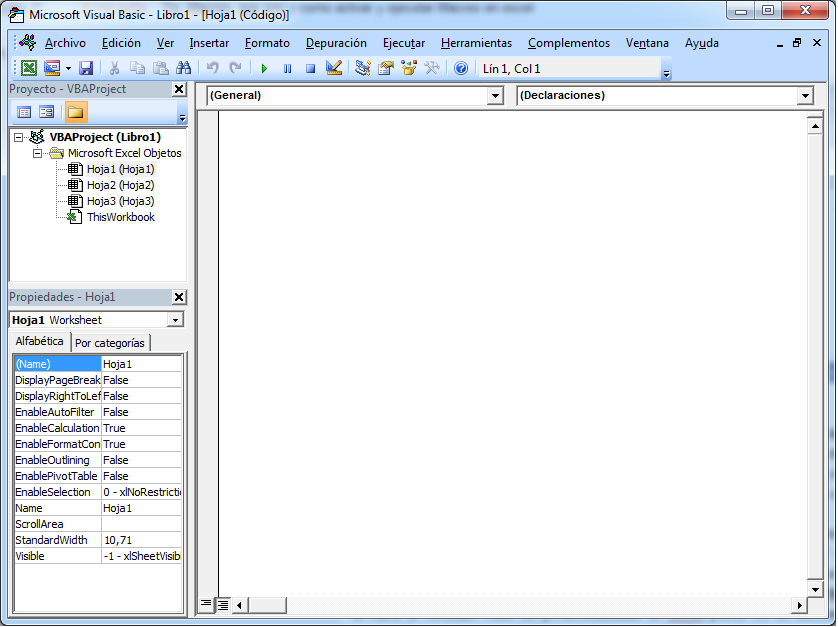838x627 pixels.
Task: Switch to the Por categorías tab
Action: click(x=110, y=343)
